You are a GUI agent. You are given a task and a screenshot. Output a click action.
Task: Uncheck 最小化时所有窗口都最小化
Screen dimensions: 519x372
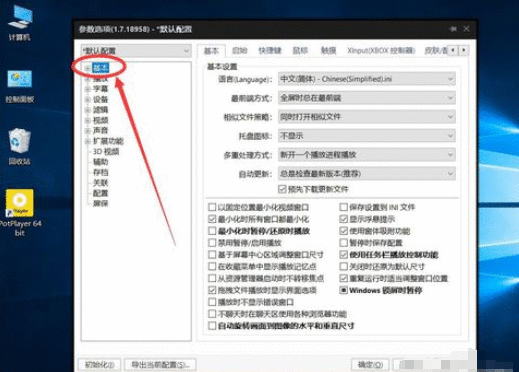point(212,219)
